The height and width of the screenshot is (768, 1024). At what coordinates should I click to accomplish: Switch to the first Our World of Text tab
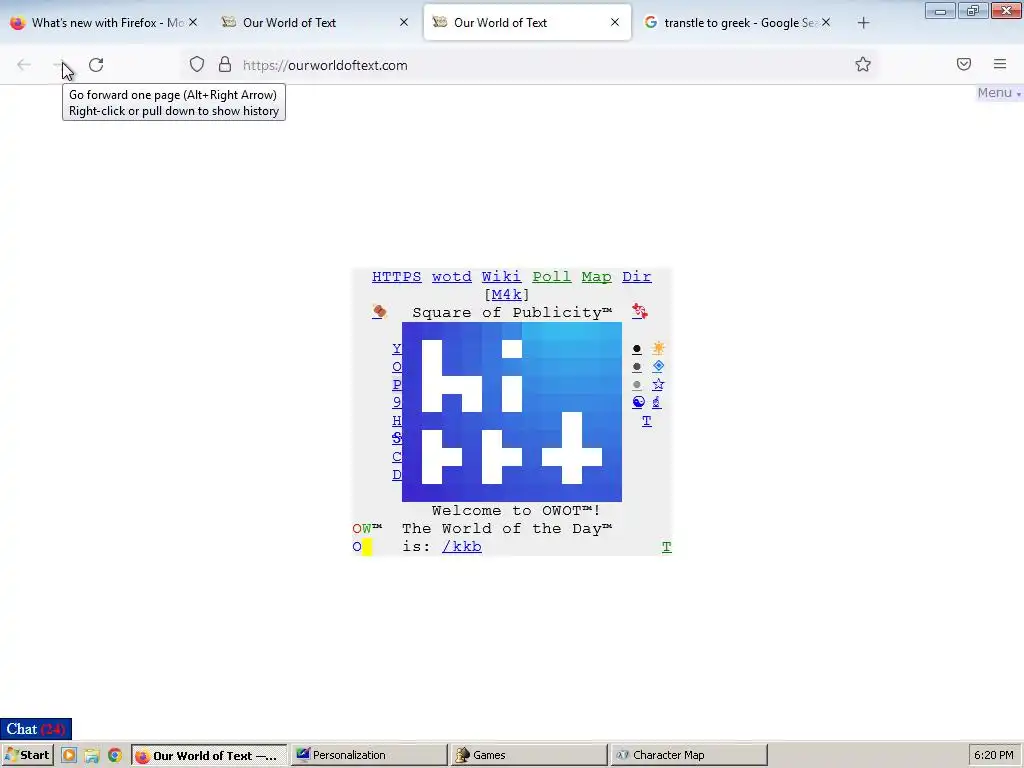(315, 22)
